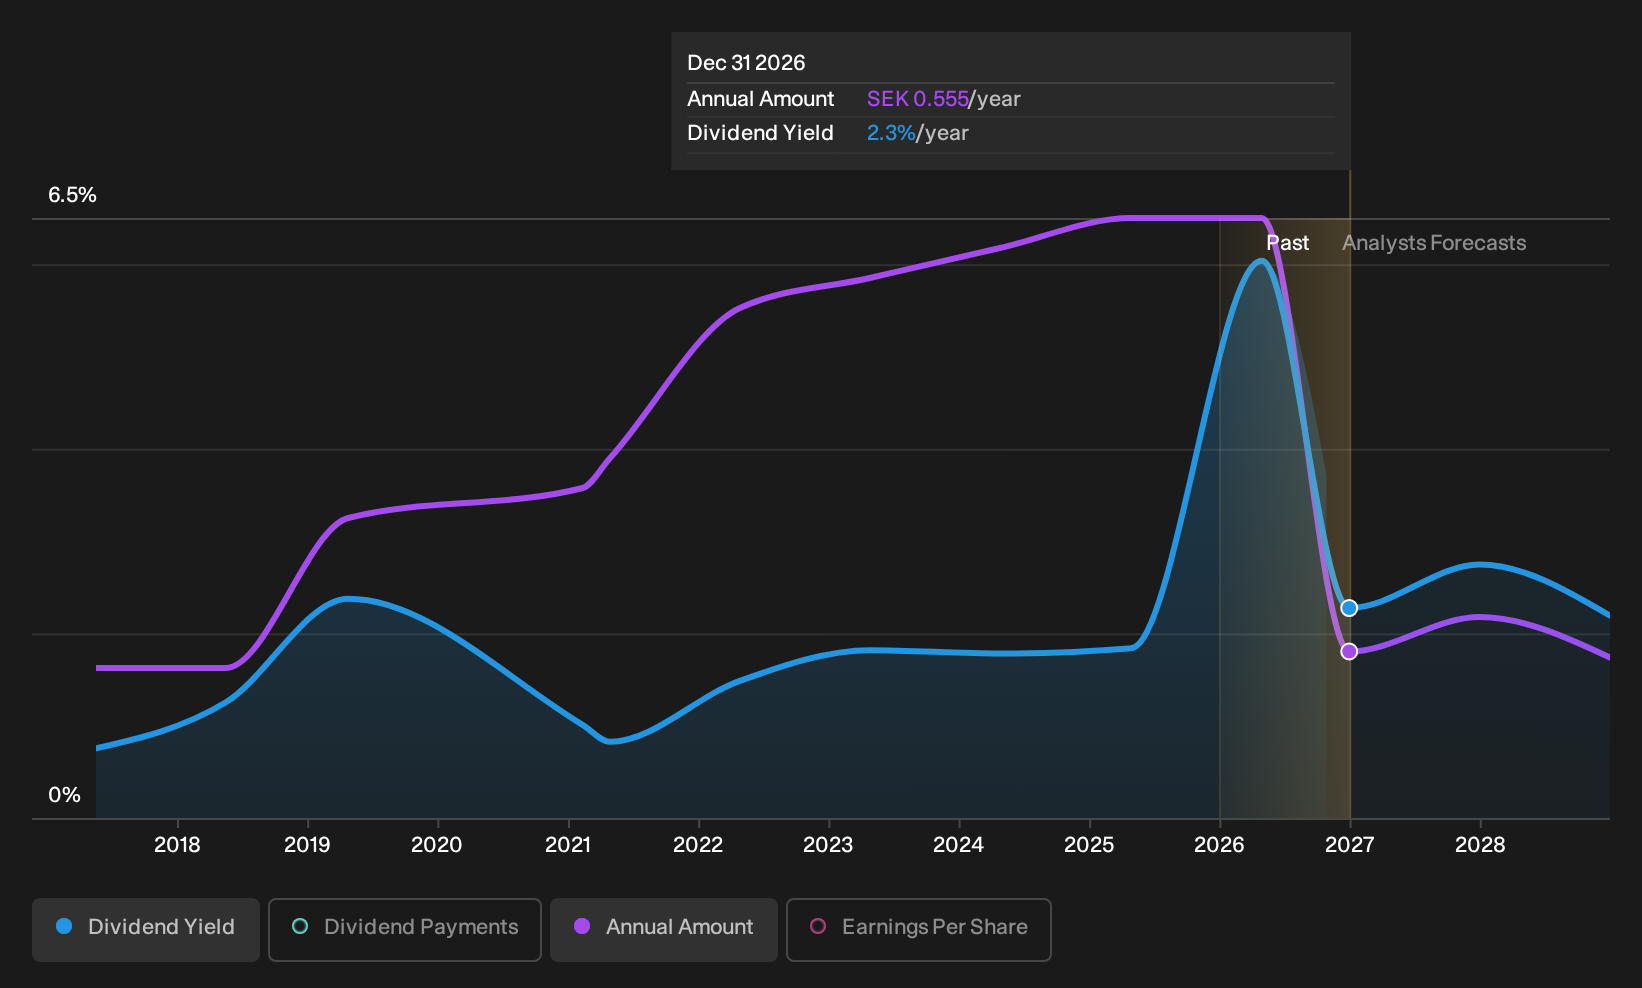Click the 2028 axis label
This screenshot has width=1642, height=988.
coord(1480,845)
